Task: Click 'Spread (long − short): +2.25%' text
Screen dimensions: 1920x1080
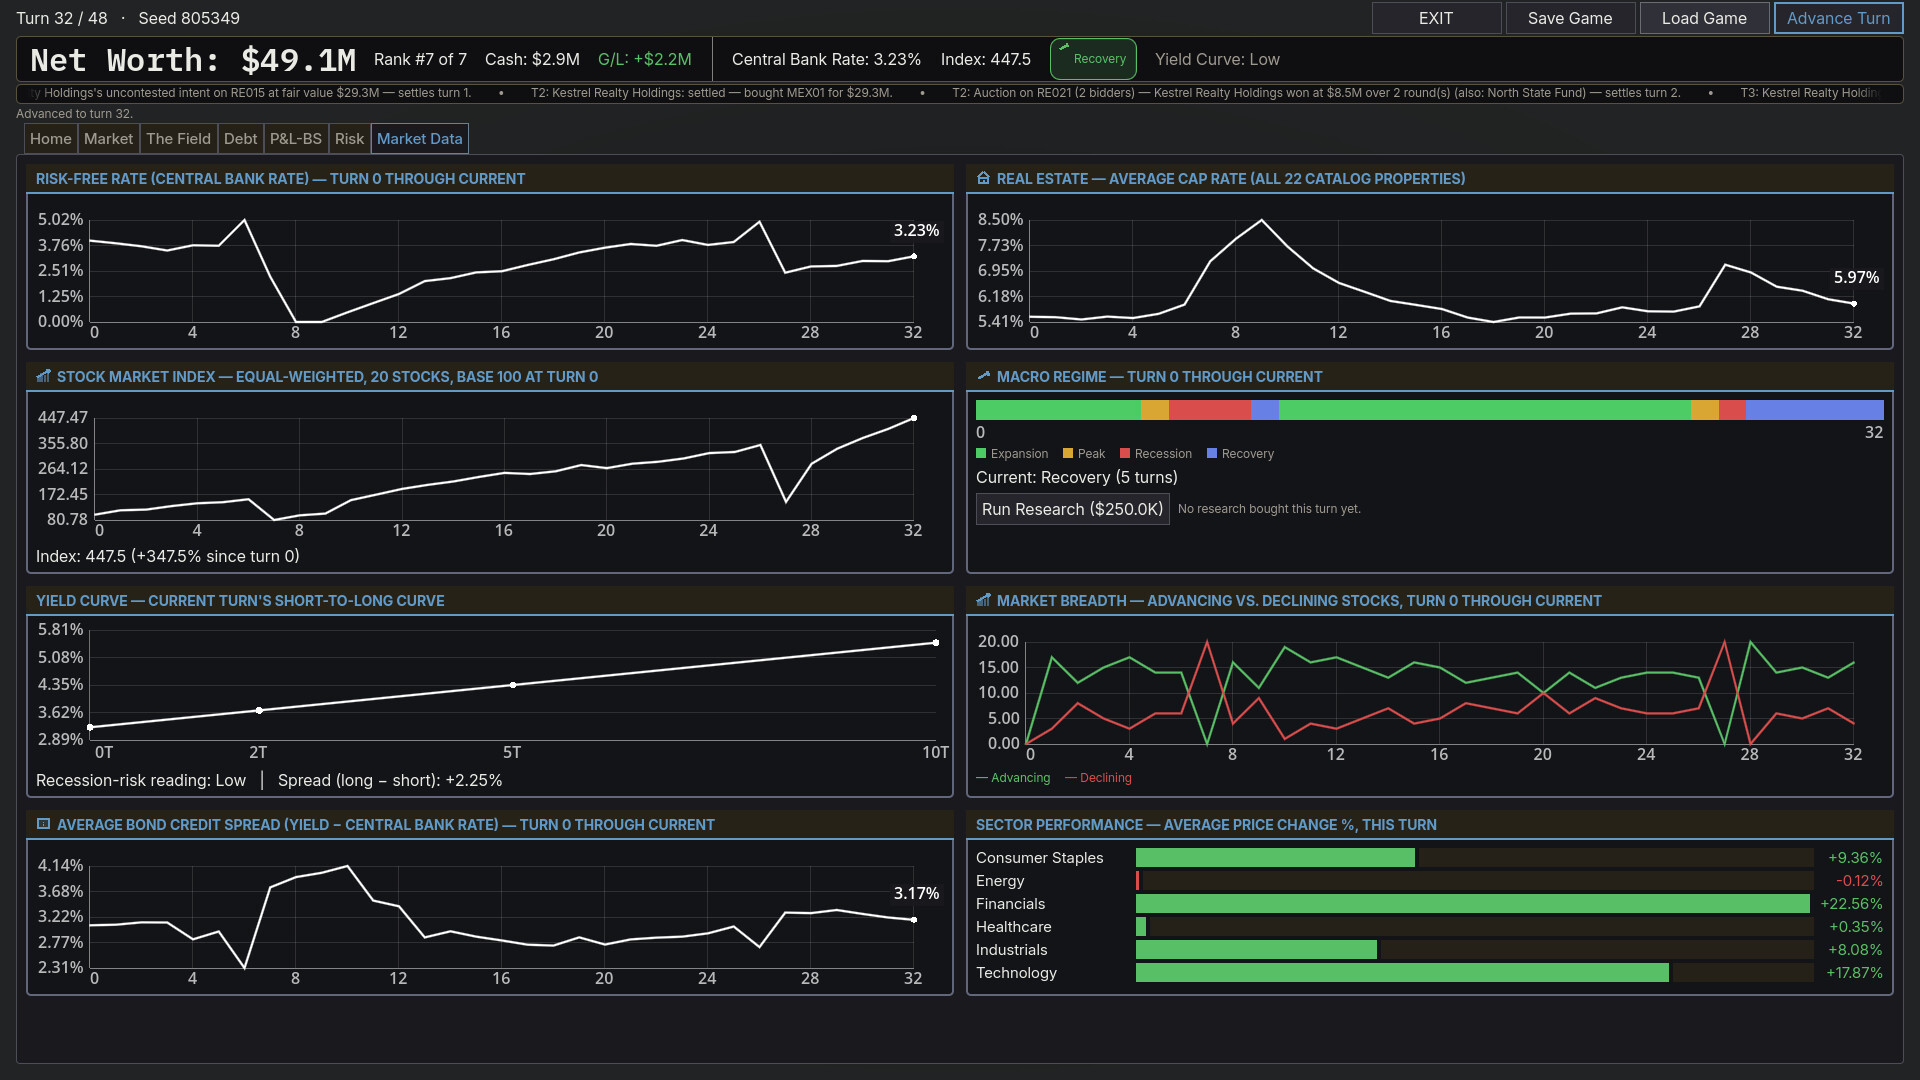Action: click(x=390, y=780)
